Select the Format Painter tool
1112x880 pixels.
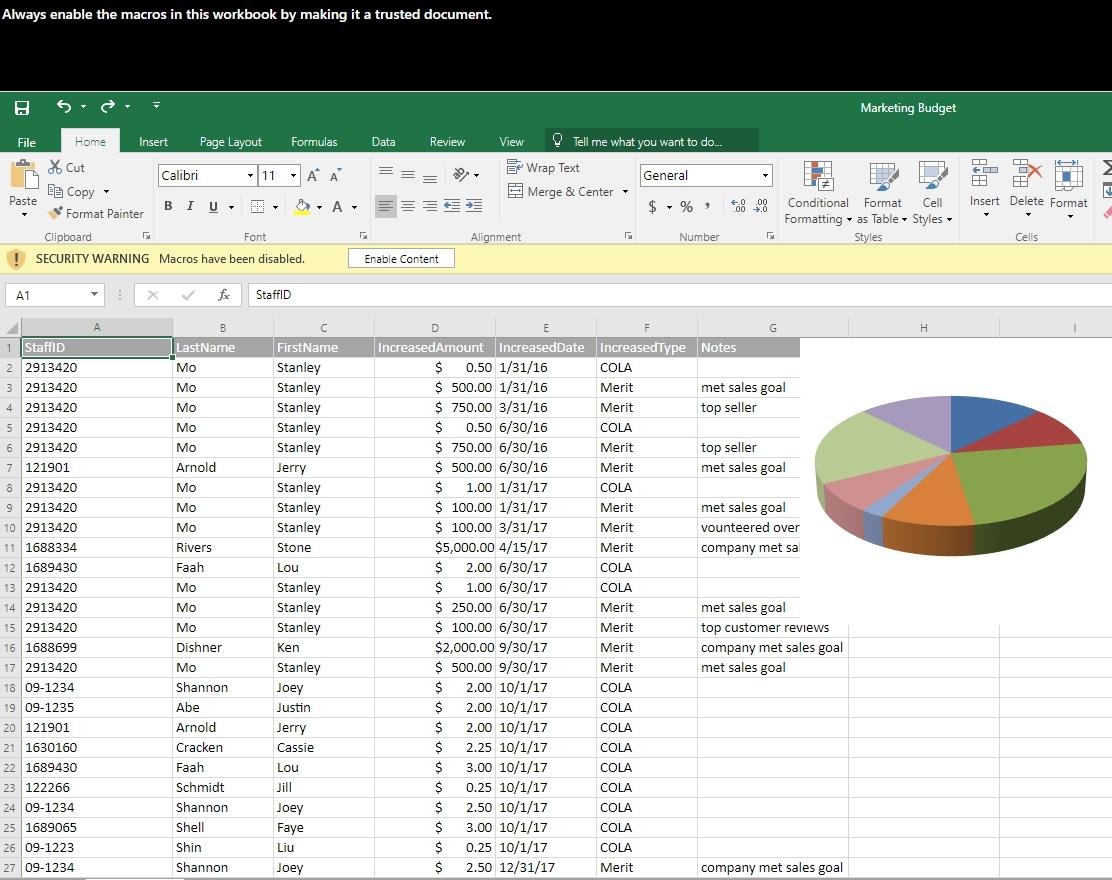96,213
